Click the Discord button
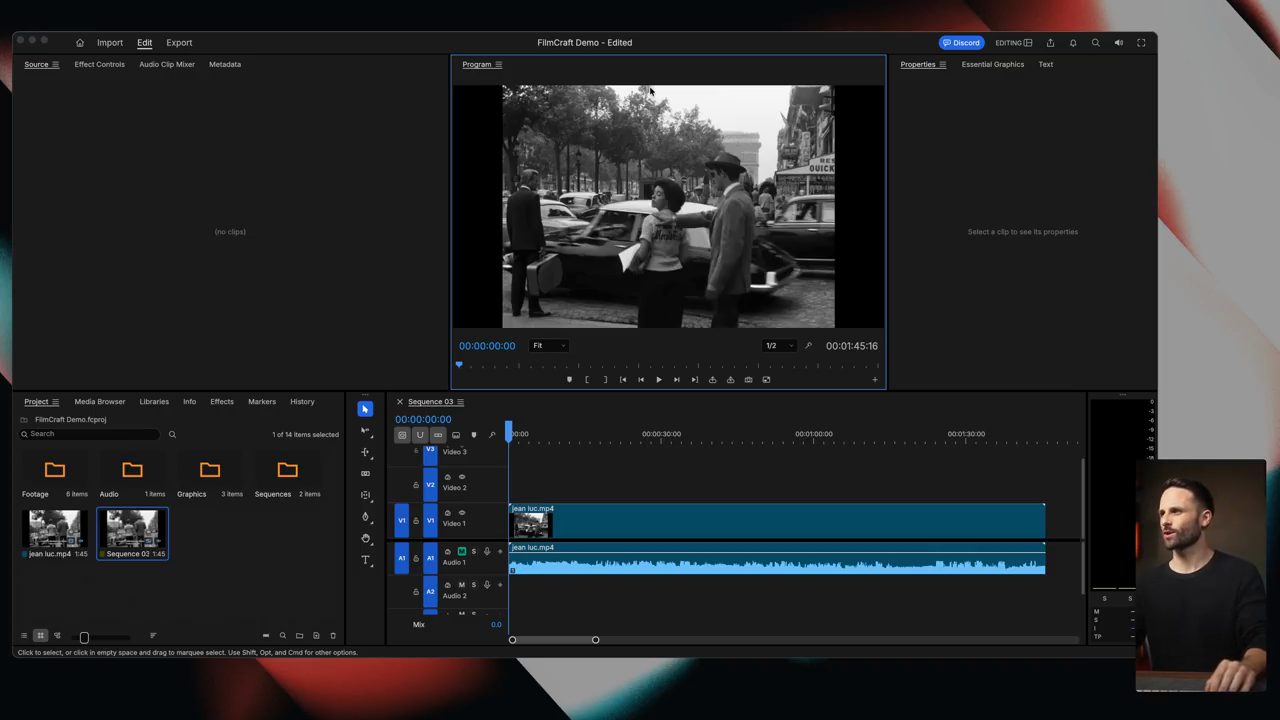 pos(961,43)
